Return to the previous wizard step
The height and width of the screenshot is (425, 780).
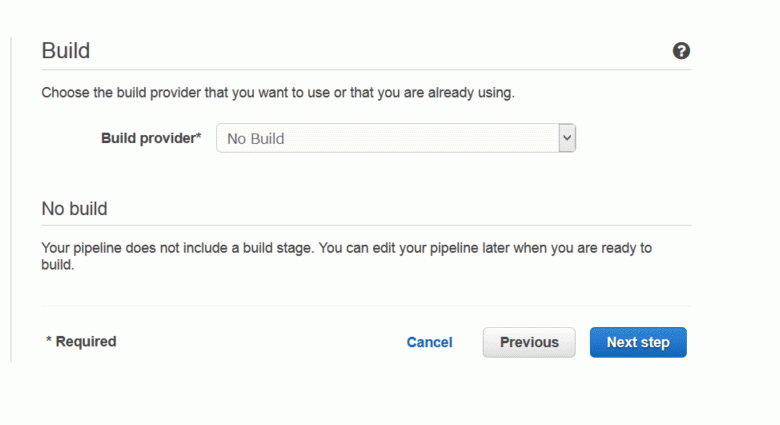click(529, 342)
